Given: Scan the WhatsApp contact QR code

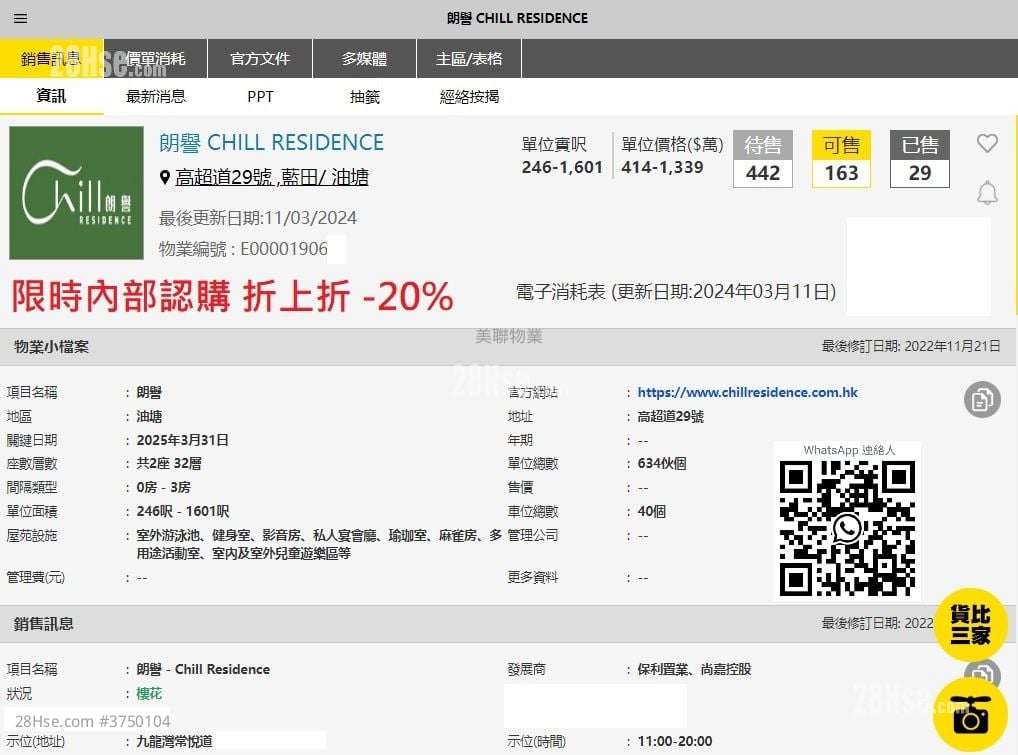Looking at the screenshot, I should pyautogui.click(x=847, y=528).
